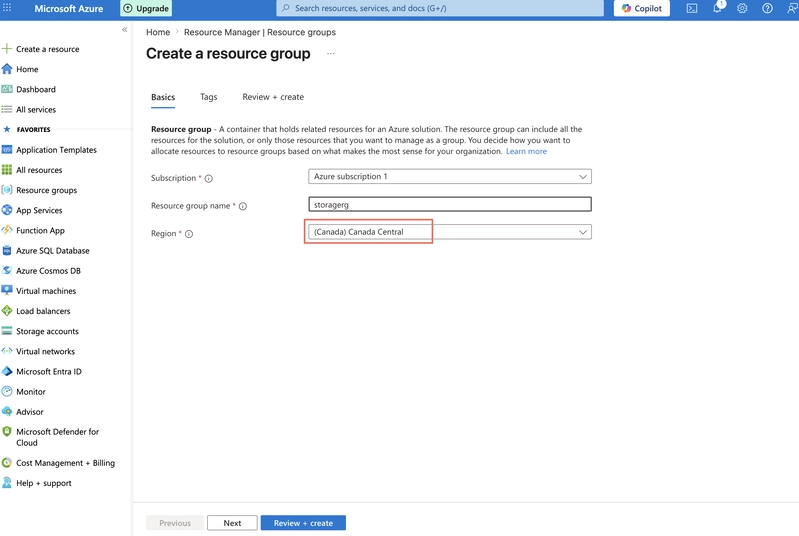Open the help question mark icon

[x=767, y=8]
